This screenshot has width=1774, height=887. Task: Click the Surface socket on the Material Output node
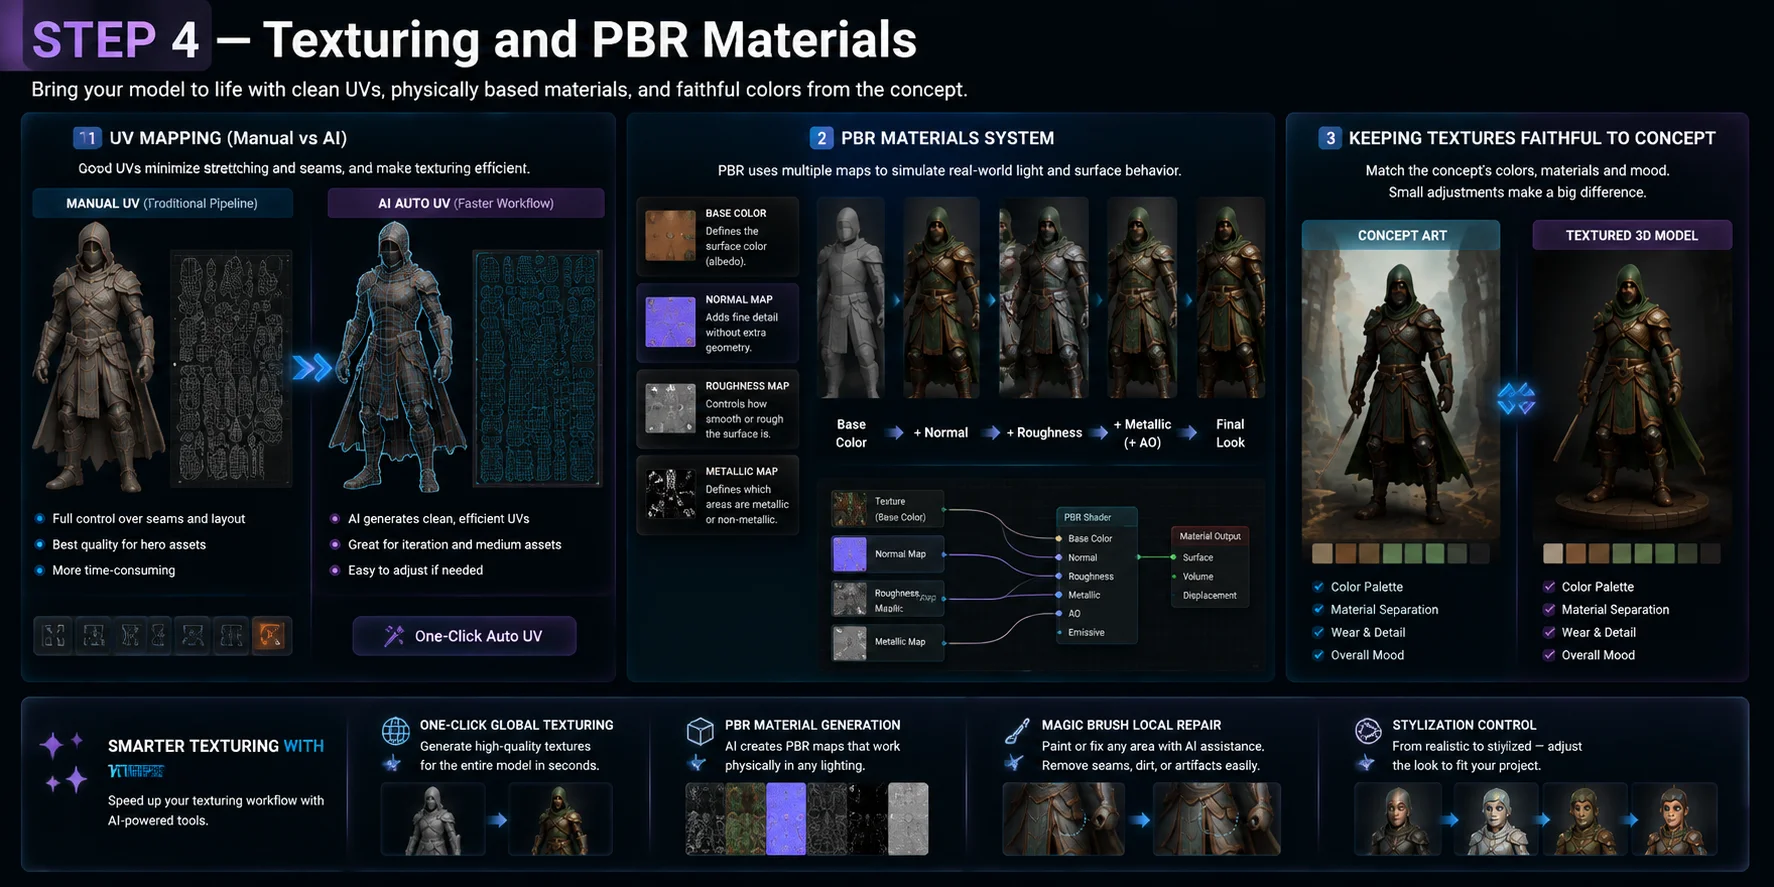pos(1174,558)
